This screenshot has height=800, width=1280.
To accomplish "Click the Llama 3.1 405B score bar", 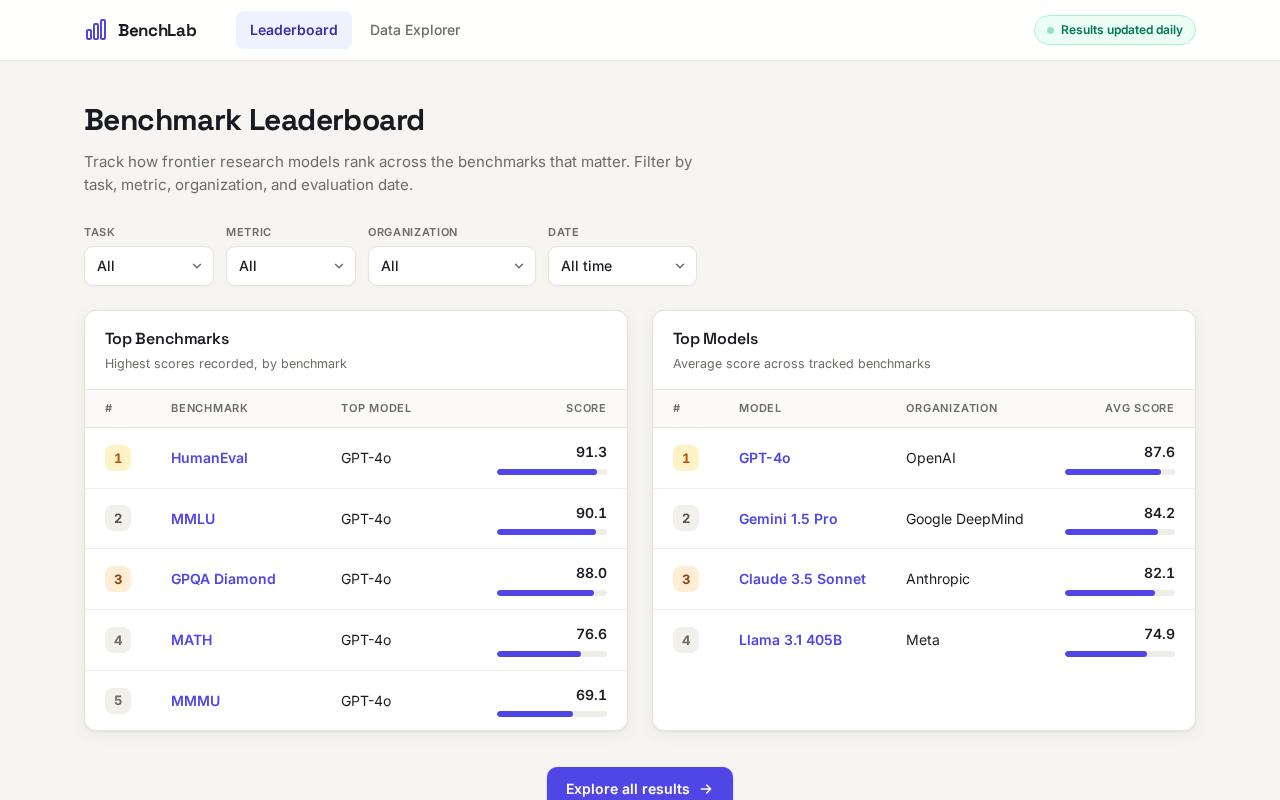I will pos(1120,654).
